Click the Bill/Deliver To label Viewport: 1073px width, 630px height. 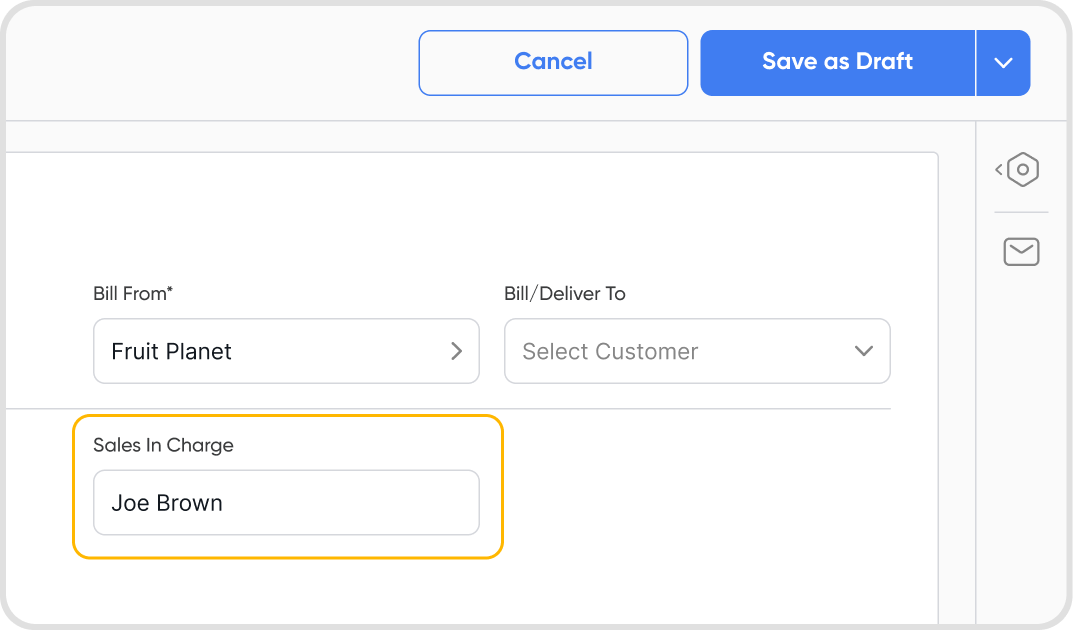coord(565,294)
